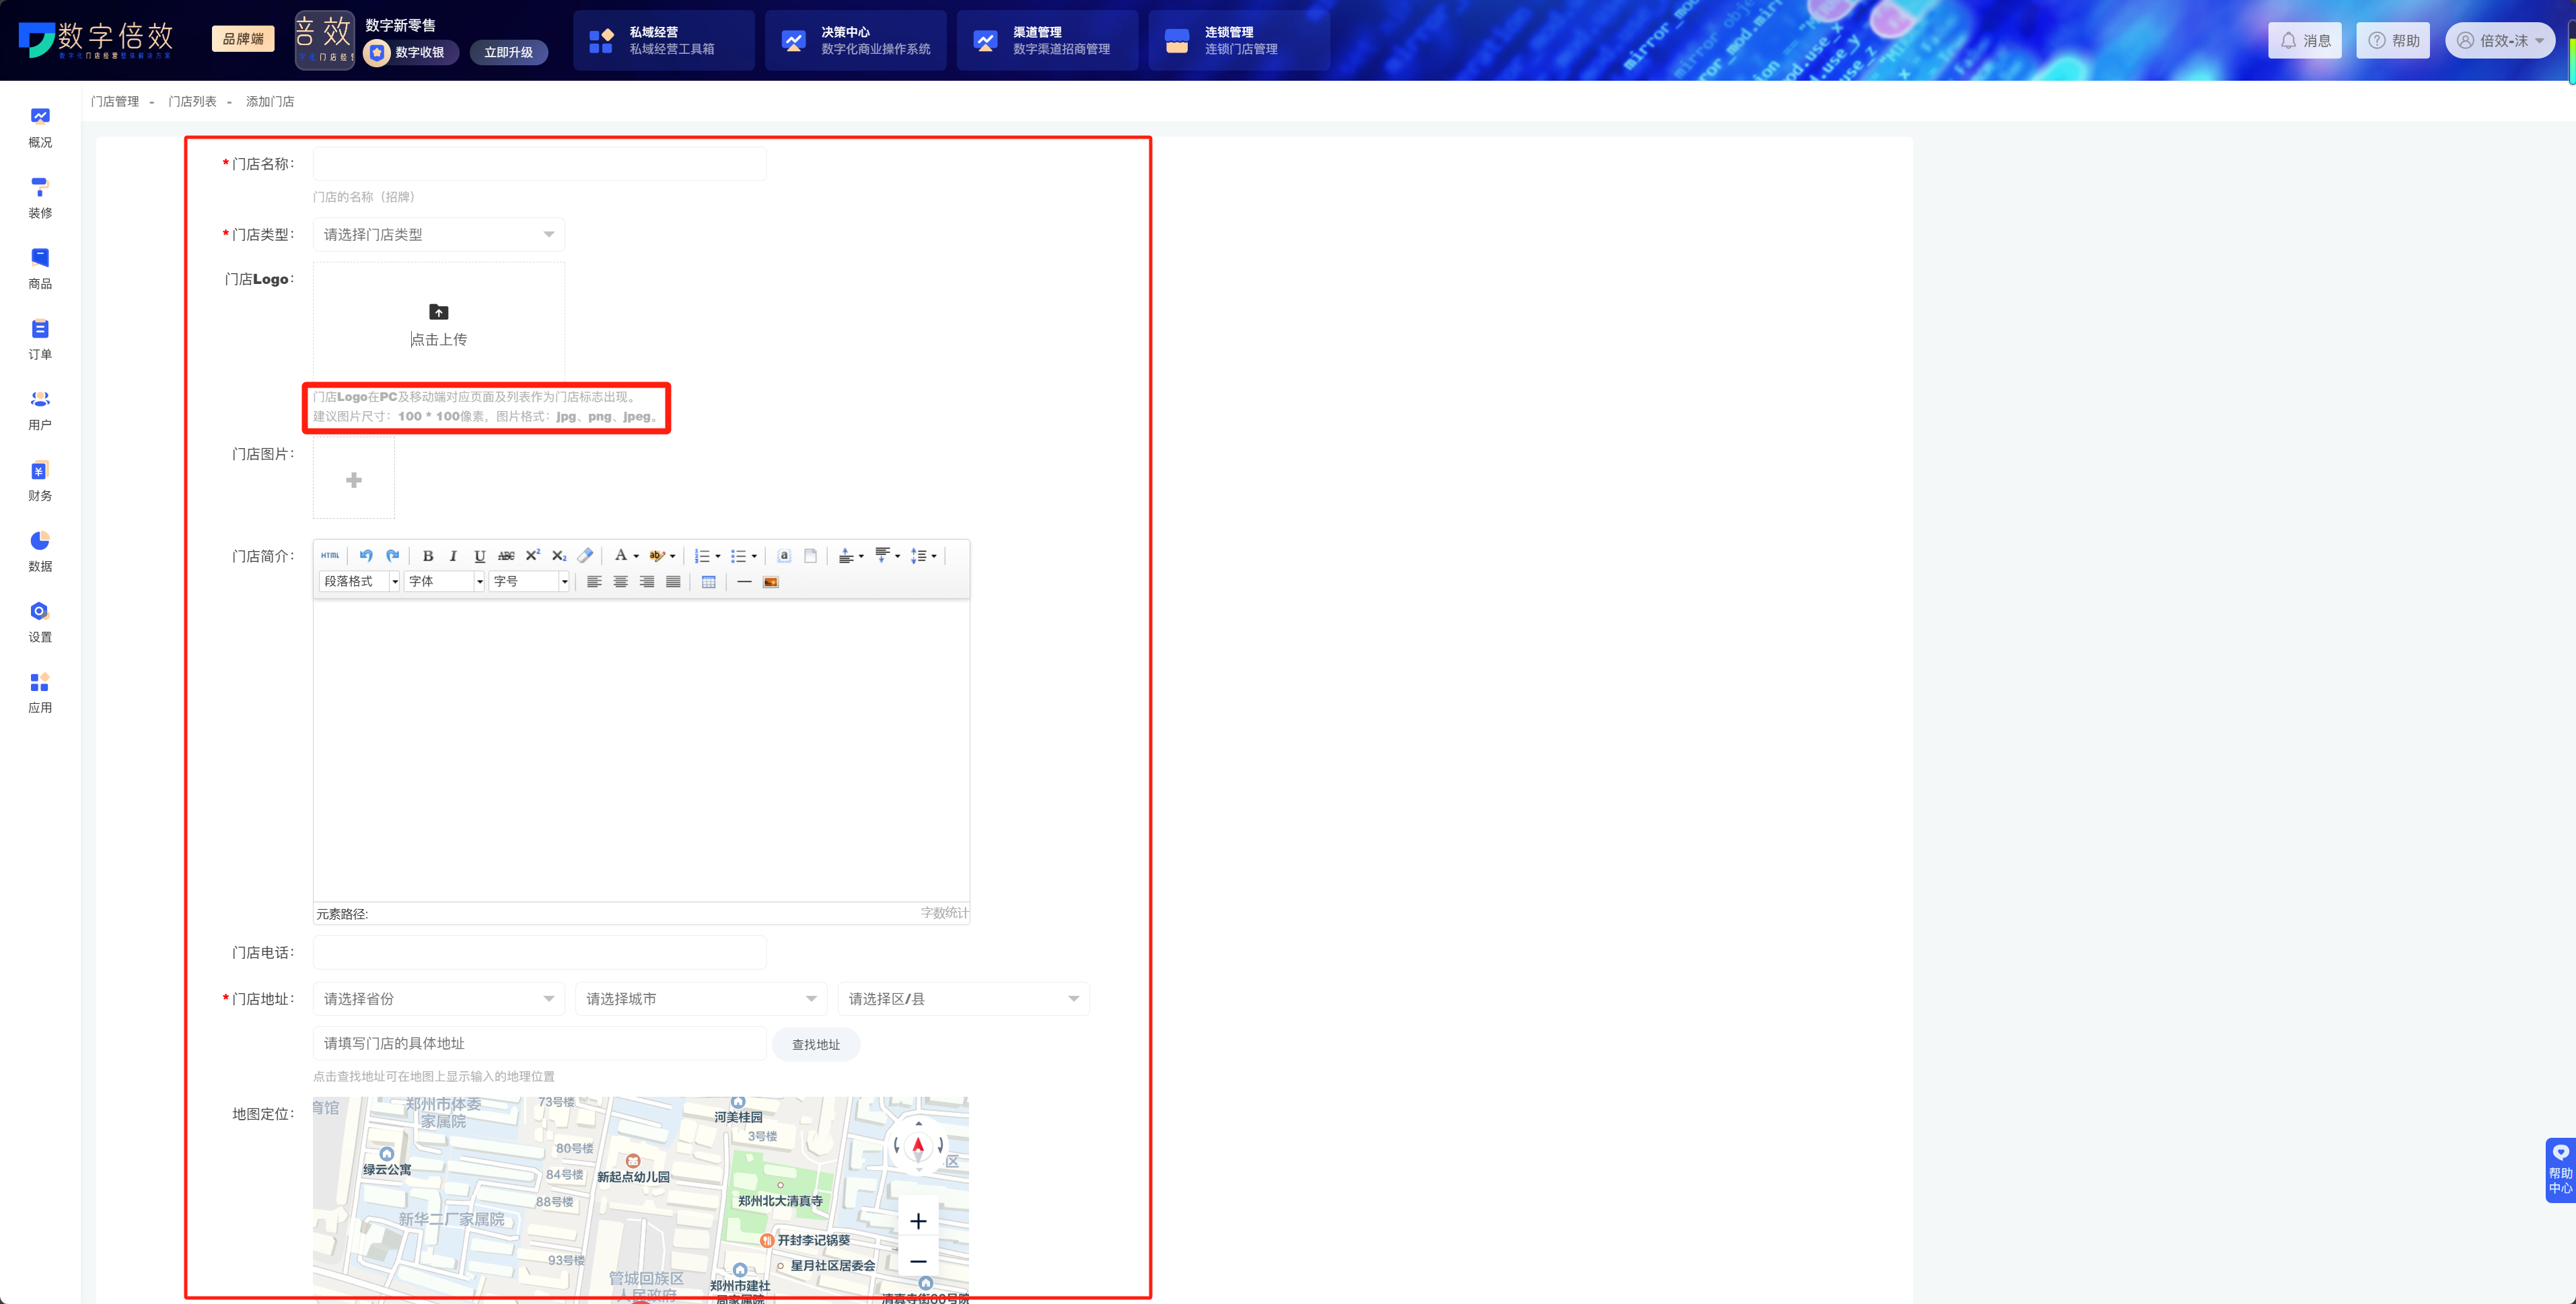Viewport: 2576px width, 1304px height.
Task: Open the 商品 section in sidebar
Action: [40, 269]
